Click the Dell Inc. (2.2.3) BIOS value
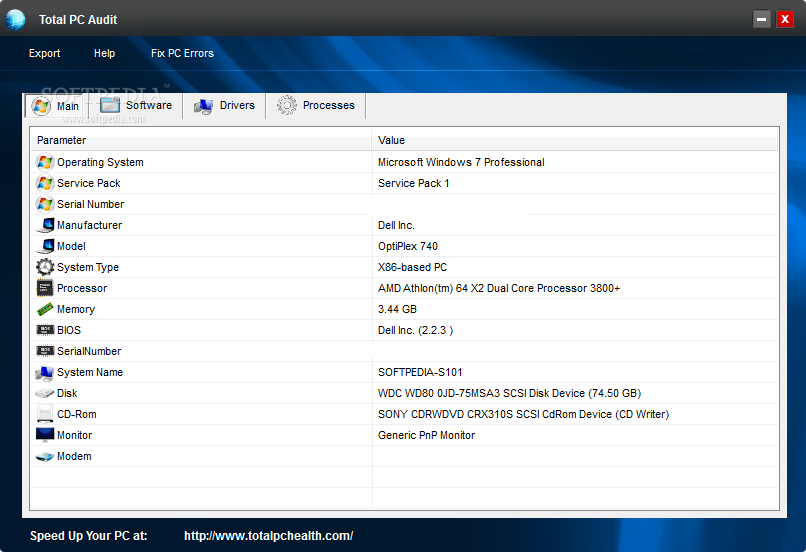The image size is (806, 552). (415, 330)
